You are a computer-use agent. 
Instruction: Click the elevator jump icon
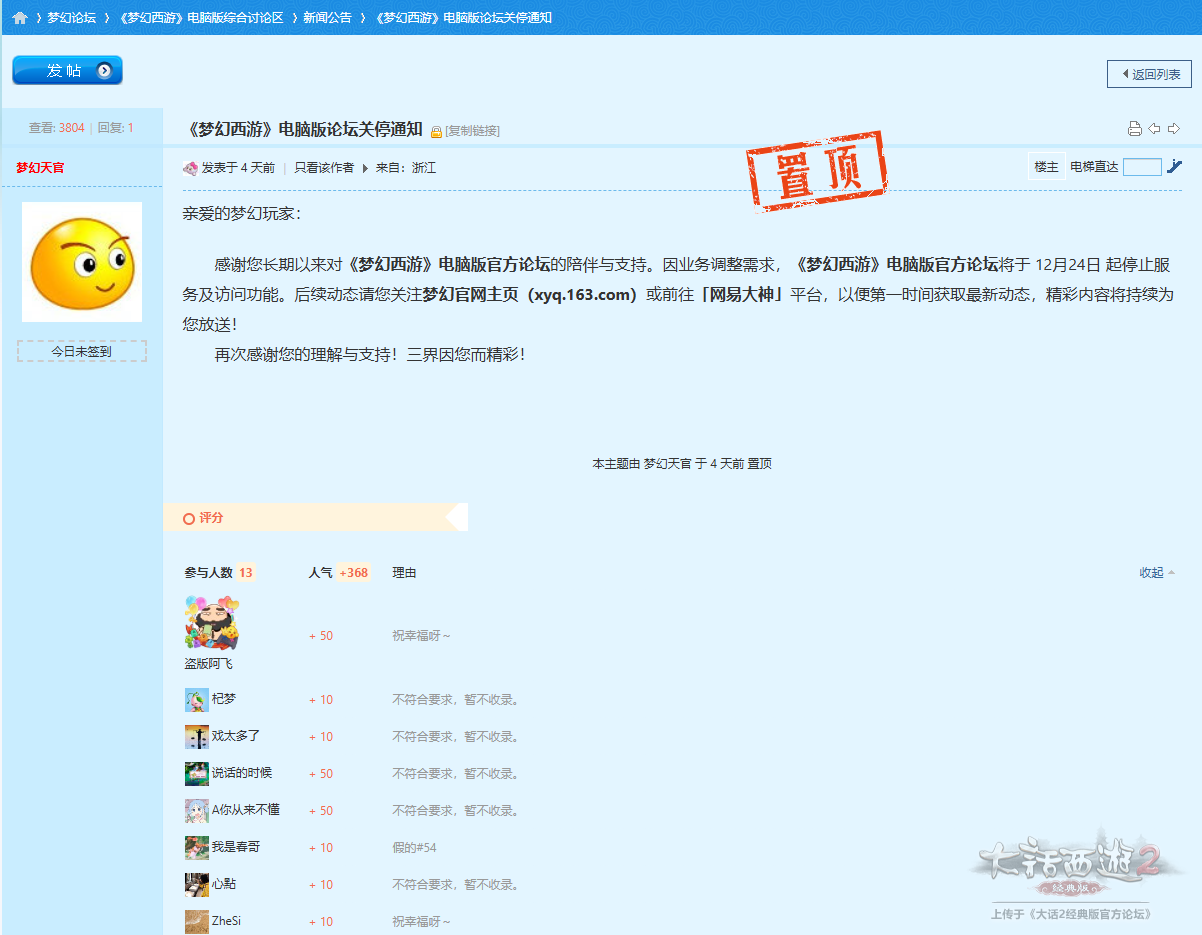coord(1175,167)
